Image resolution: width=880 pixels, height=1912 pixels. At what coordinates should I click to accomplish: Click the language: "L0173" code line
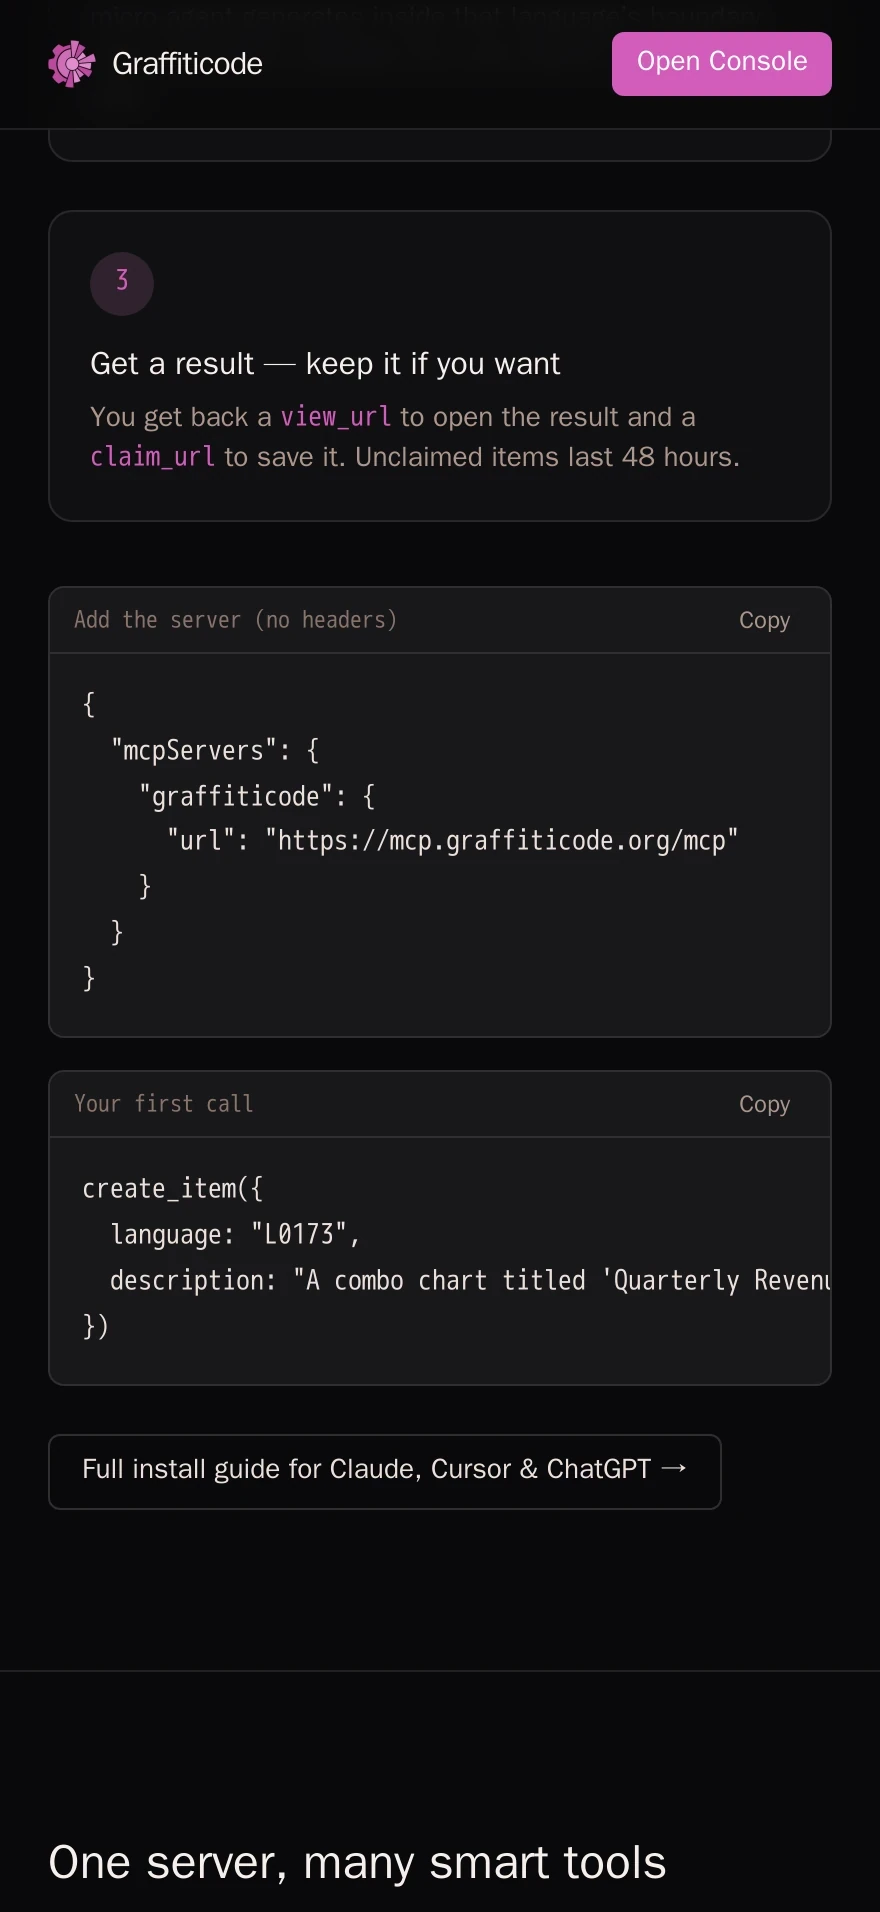click(235, 1234)
